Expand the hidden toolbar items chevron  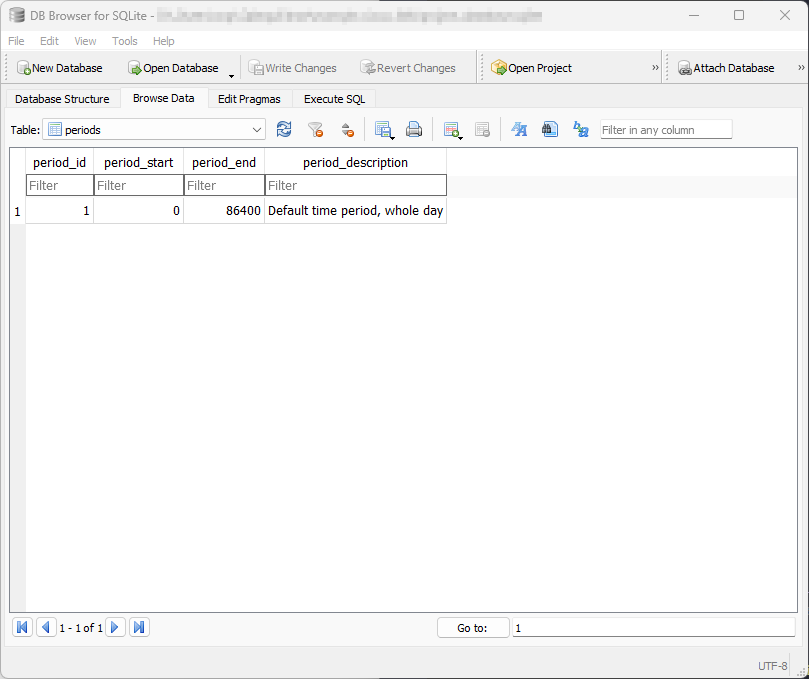point(656,68)
